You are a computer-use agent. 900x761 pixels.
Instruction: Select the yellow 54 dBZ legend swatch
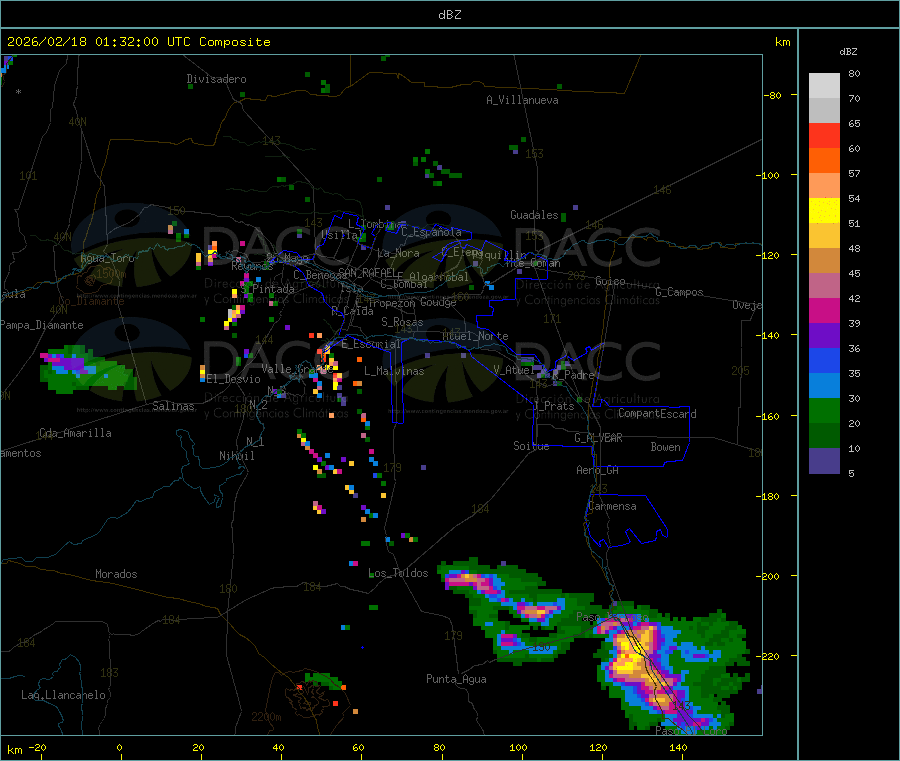824,211
